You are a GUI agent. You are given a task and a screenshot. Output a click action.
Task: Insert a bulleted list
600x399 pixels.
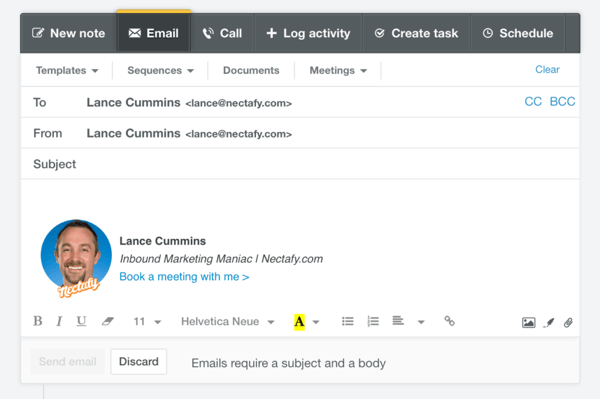tap(347, 321)
